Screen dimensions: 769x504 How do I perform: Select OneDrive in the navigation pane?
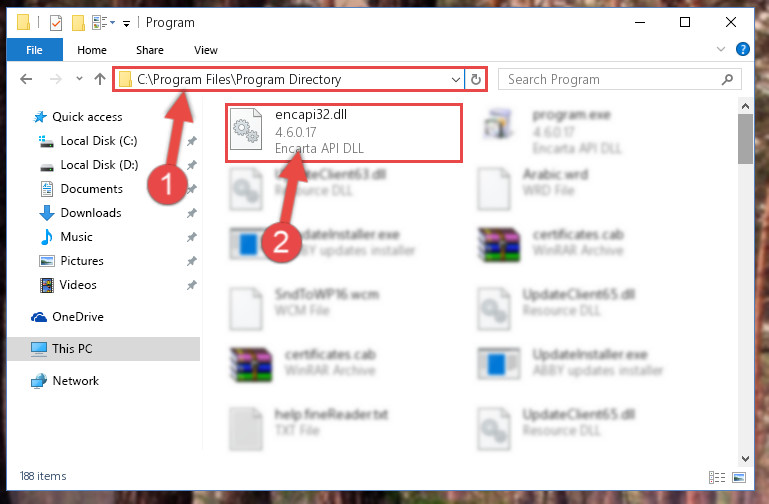(78, 317)
